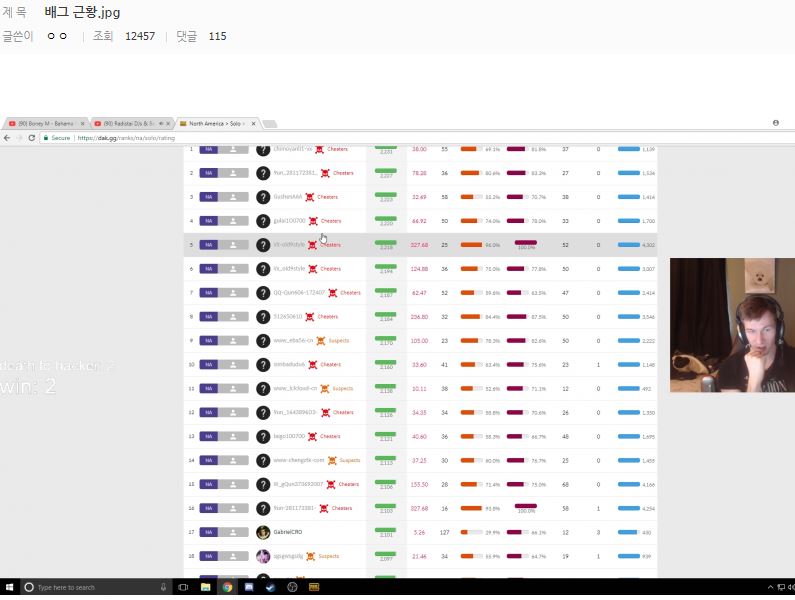Click the orange Suspects skull icon for www_eba56-cn

tap(322, 341)
